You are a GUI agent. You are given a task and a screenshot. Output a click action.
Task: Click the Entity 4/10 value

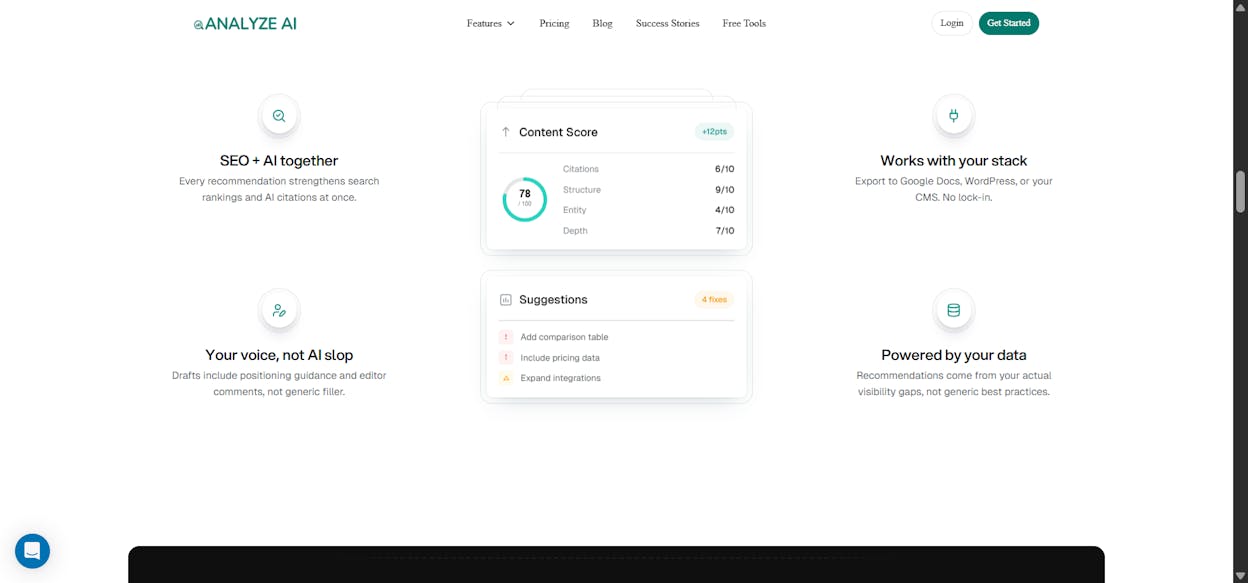point(724,210)
